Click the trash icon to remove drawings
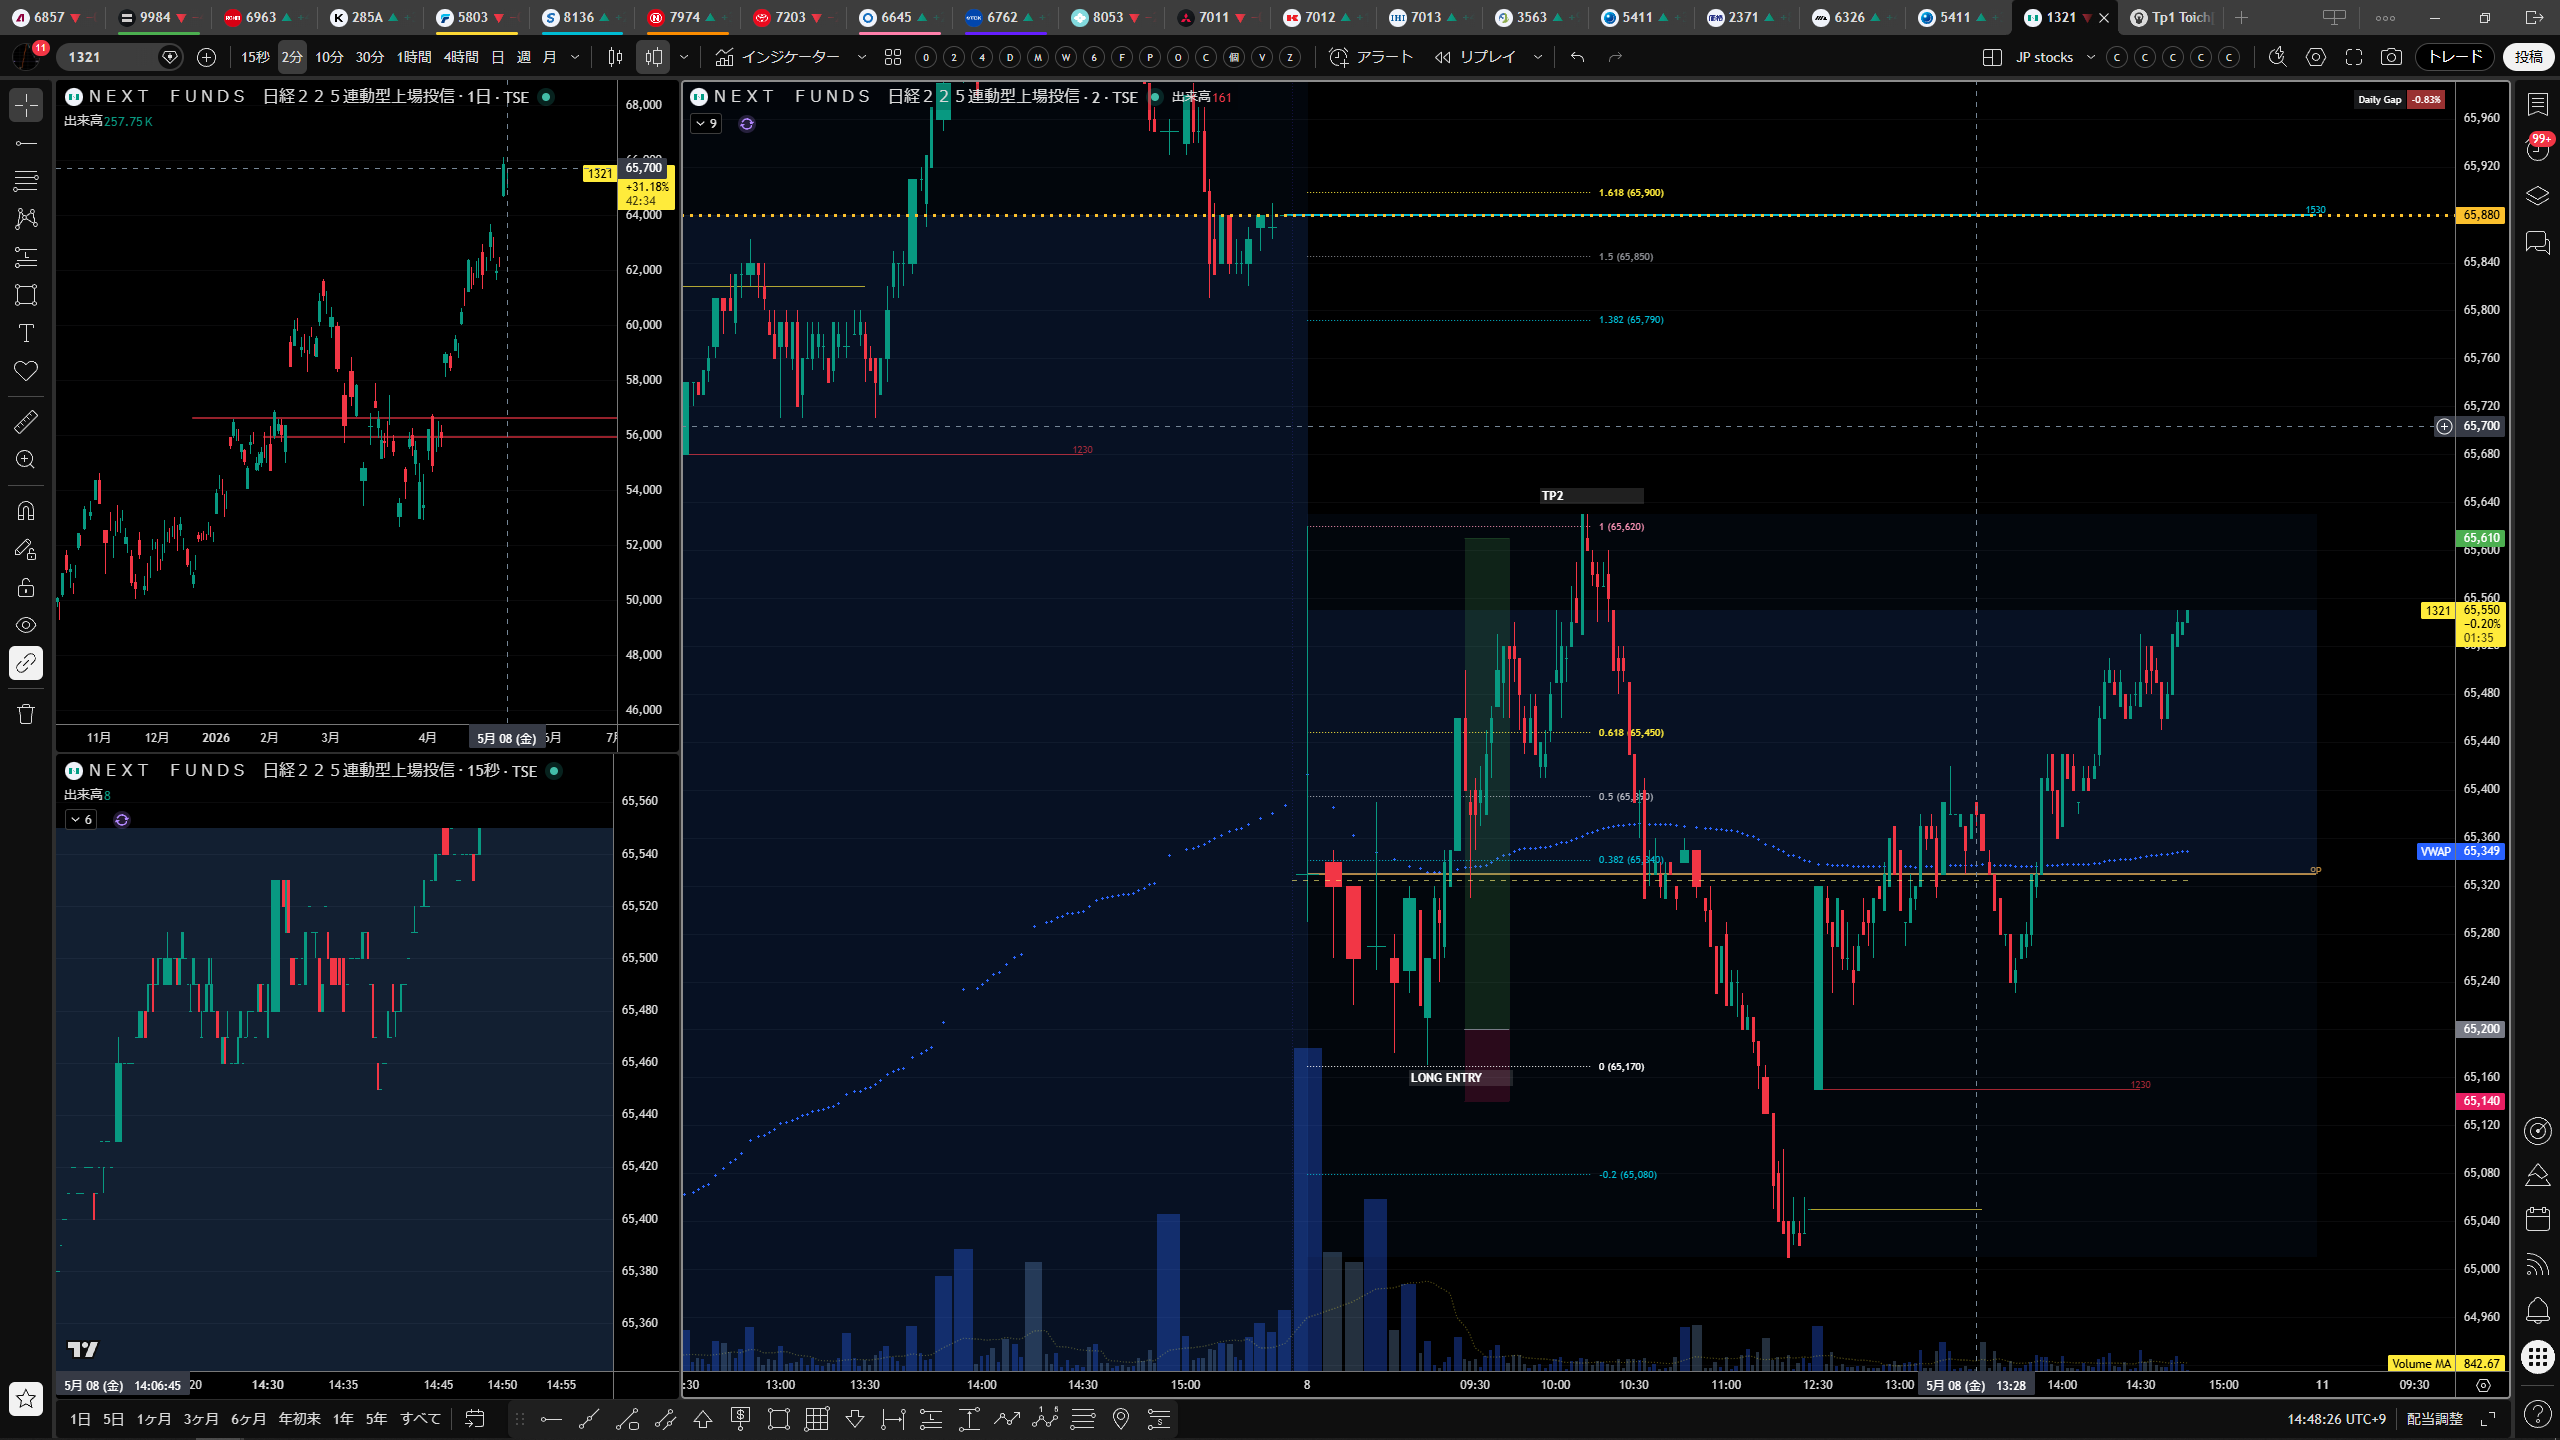This screenshot has height=1440, width=2560. click(x=26, y=714)
